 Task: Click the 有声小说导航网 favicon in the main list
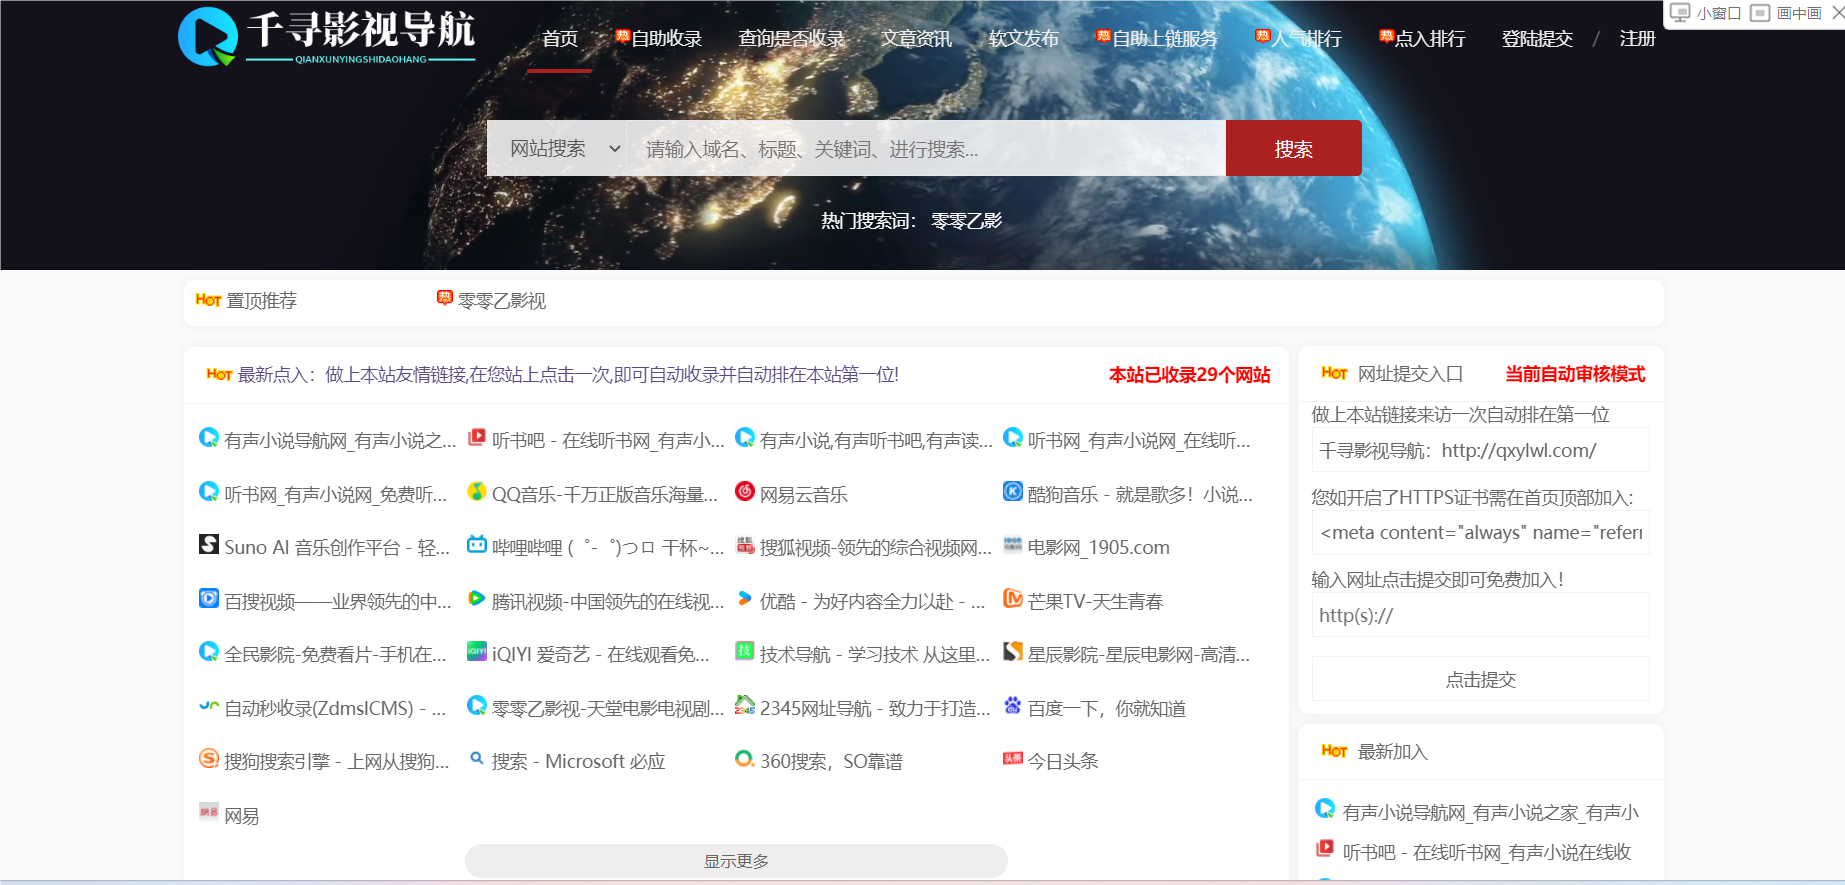(209, 438)
